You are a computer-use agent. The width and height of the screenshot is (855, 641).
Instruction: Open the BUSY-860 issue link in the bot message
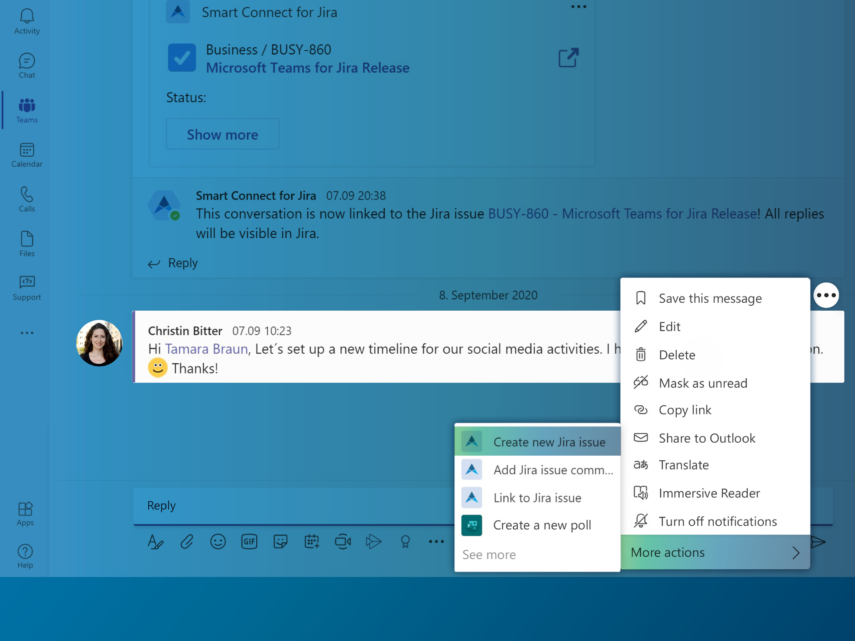pos(622,214)
